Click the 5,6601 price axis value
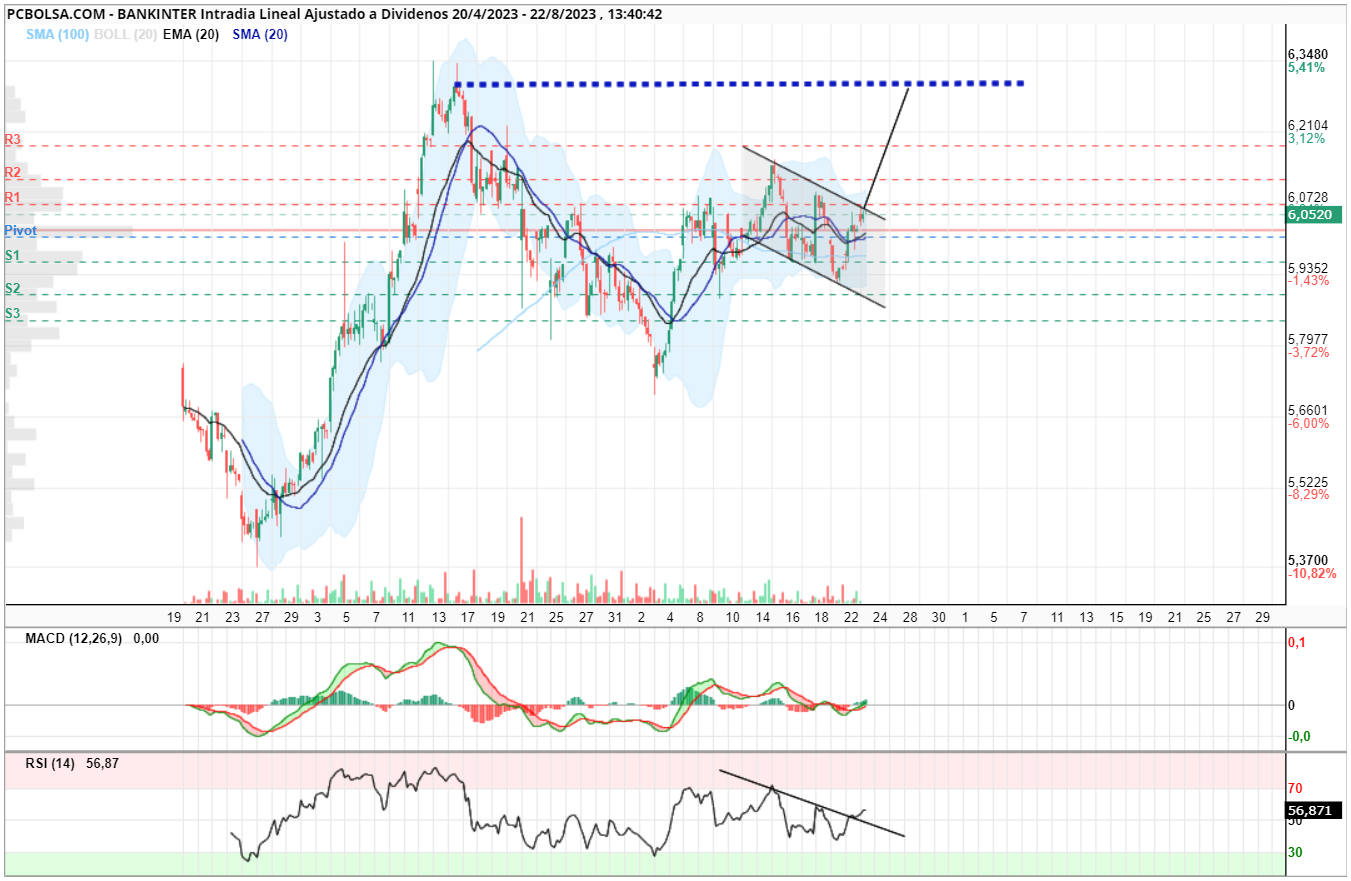The image size is (1351, 881). coord(1309,410)
